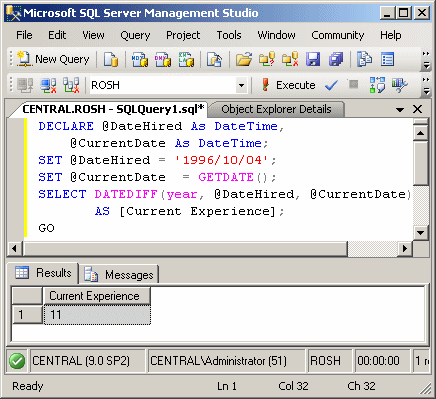Switch to Object Explorer Details tab
The width and height of the screenshot is (436, 399).
[x=276, y=109]
